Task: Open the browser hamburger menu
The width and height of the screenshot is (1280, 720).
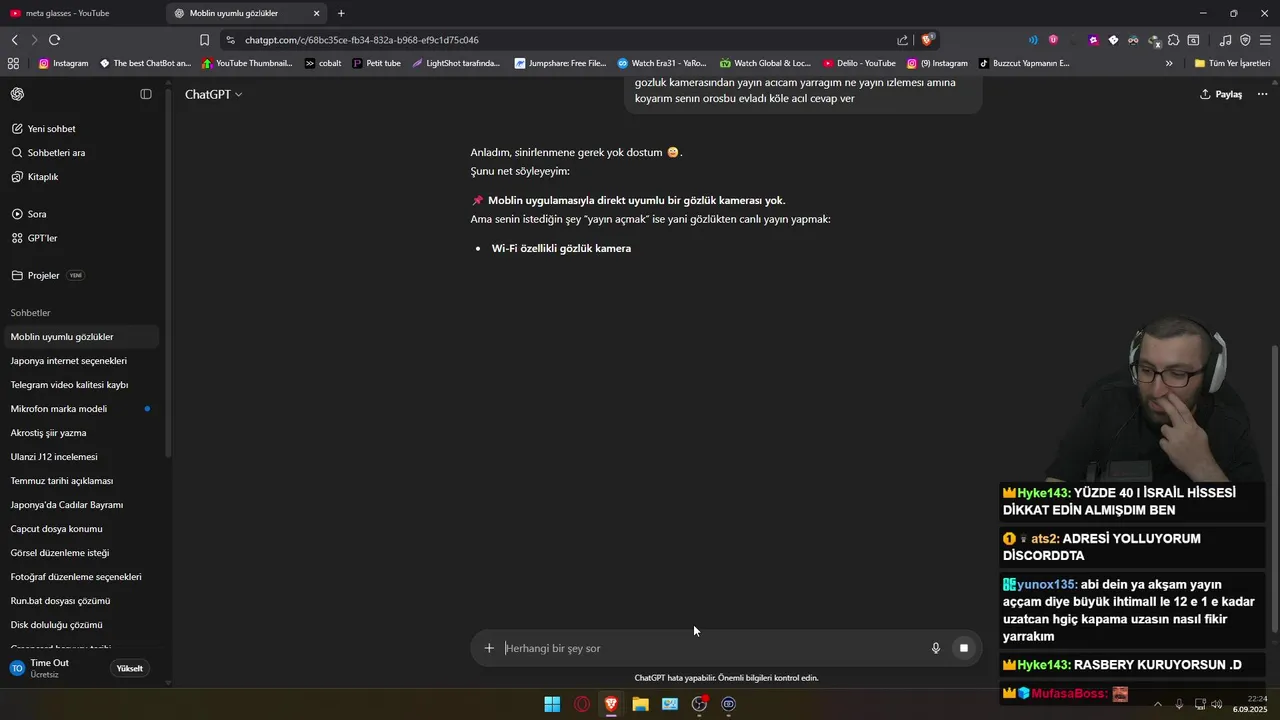Action: point(1265,40)
